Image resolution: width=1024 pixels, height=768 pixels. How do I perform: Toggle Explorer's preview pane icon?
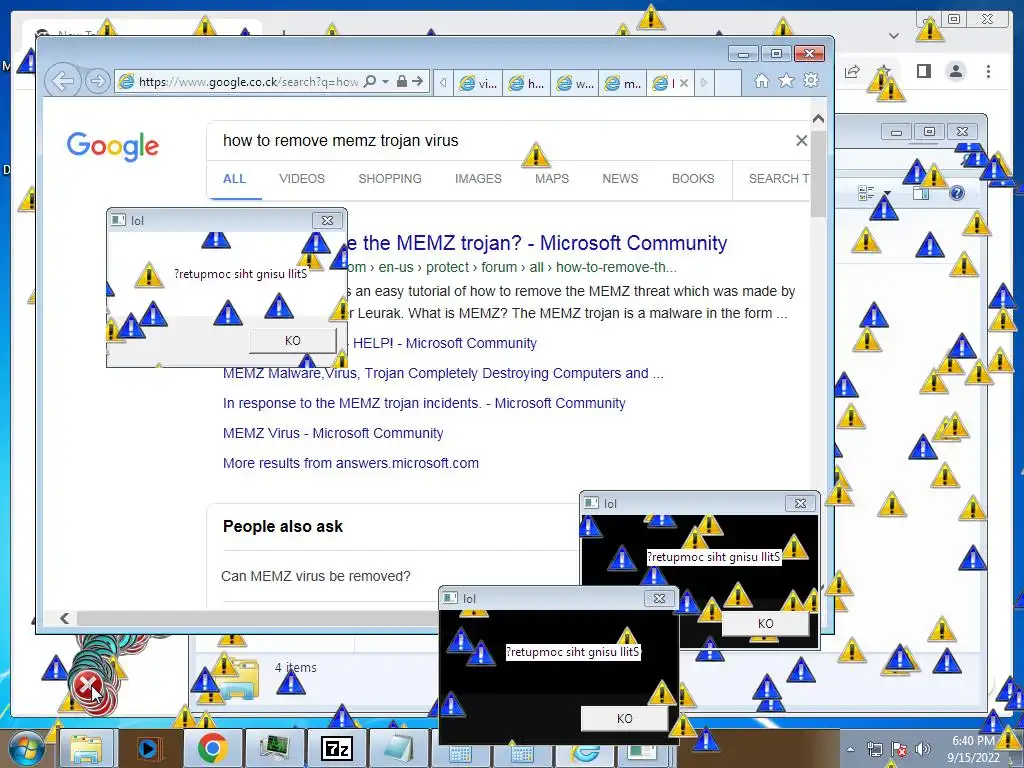point(921,193)
